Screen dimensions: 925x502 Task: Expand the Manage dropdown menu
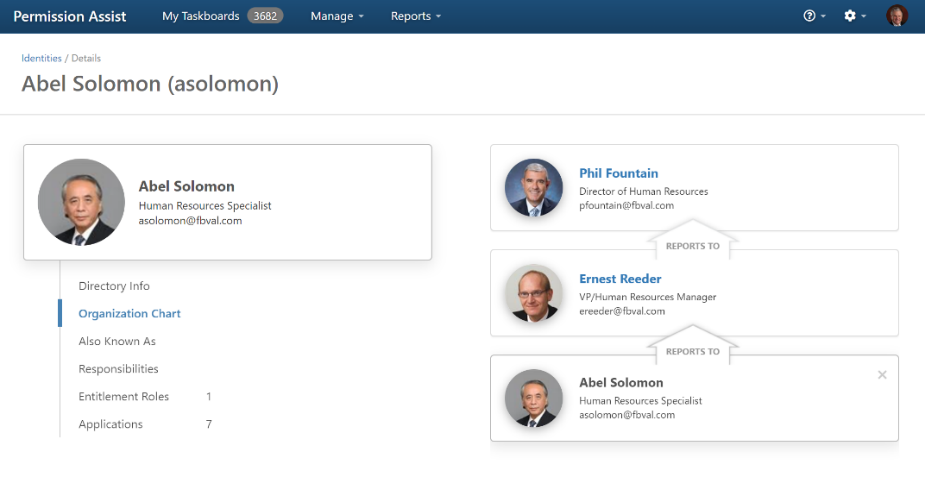tap(337, 16)
